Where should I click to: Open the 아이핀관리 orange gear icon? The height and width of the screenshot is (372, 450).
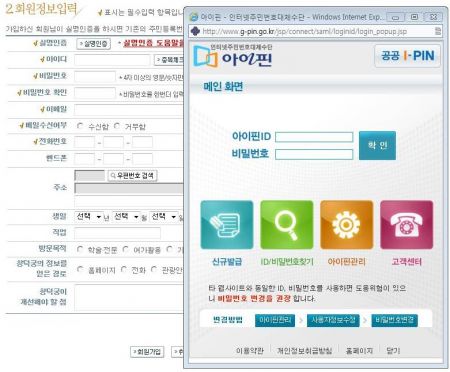pyautogui.click(x=346, y=225)
